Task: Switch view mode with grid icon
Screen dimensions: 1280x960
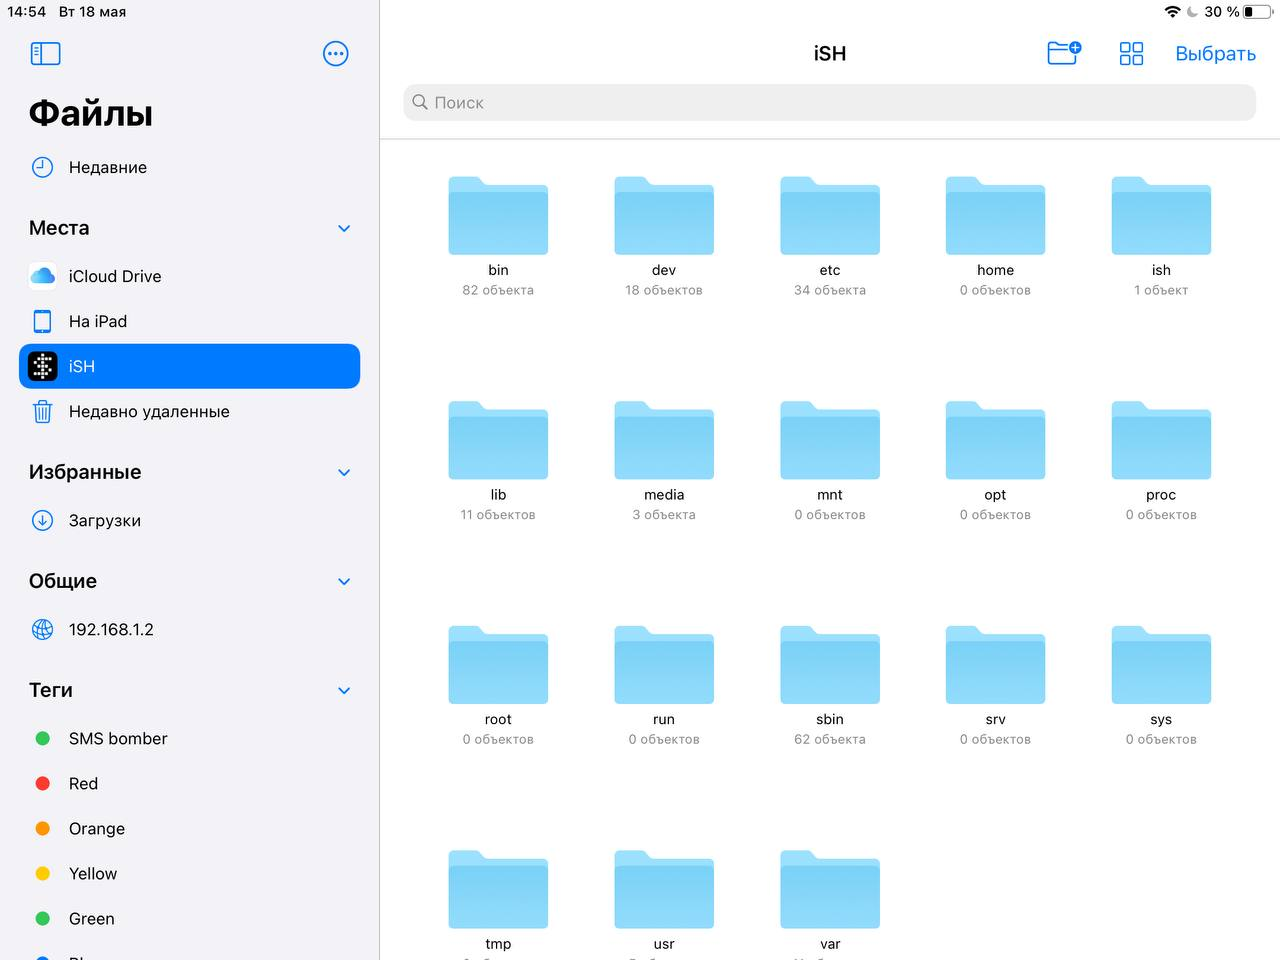Action: [x=1131, y=54]
